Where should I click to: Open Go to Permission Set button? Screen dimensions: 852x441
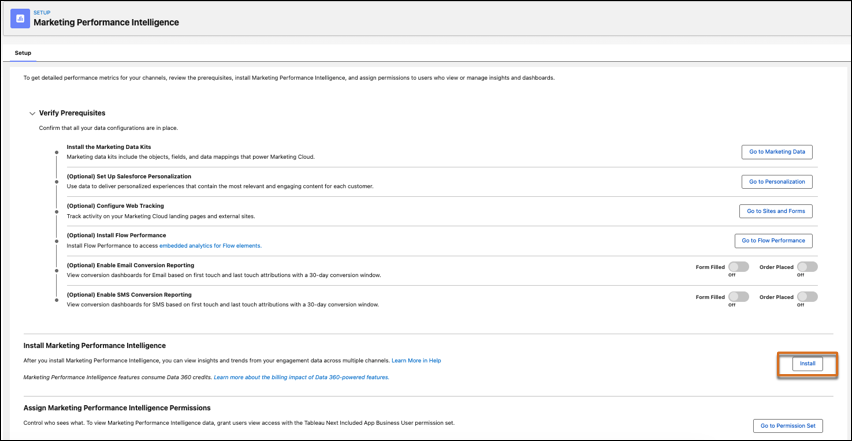(x=788, y=426)
